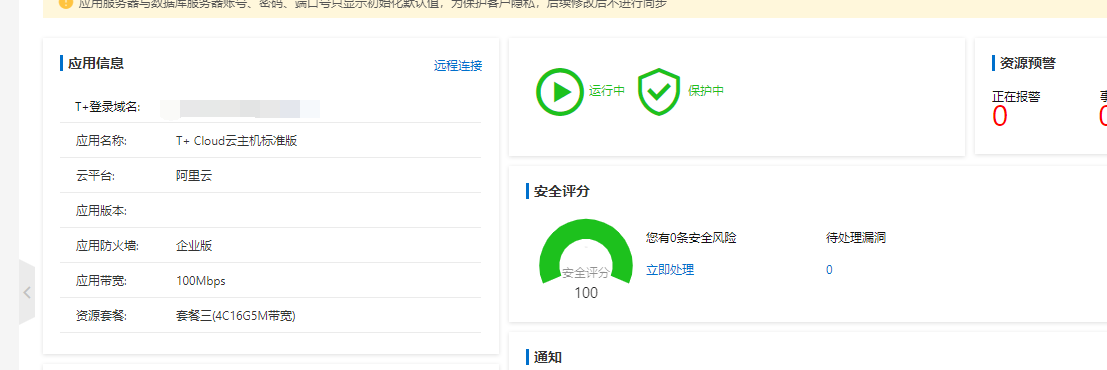This screenshot has height=370, width=1107.
Task: Click the yellow warning icon in notice banner
Action: pyautogui.click(x=66, y=4)
